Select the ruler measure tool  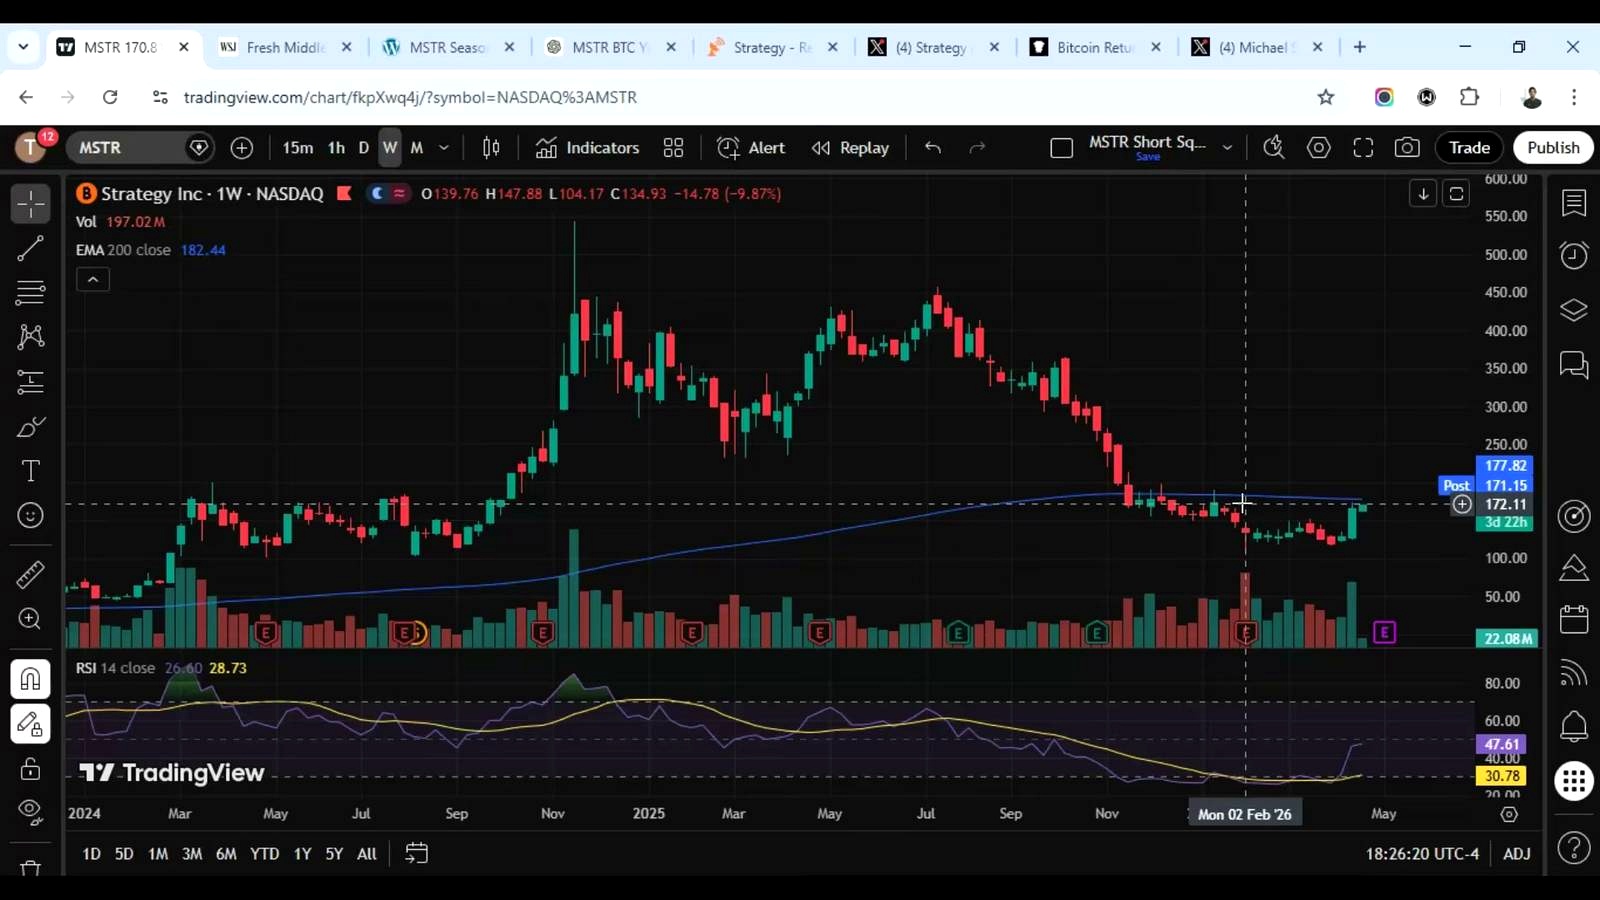coord(30,575)
